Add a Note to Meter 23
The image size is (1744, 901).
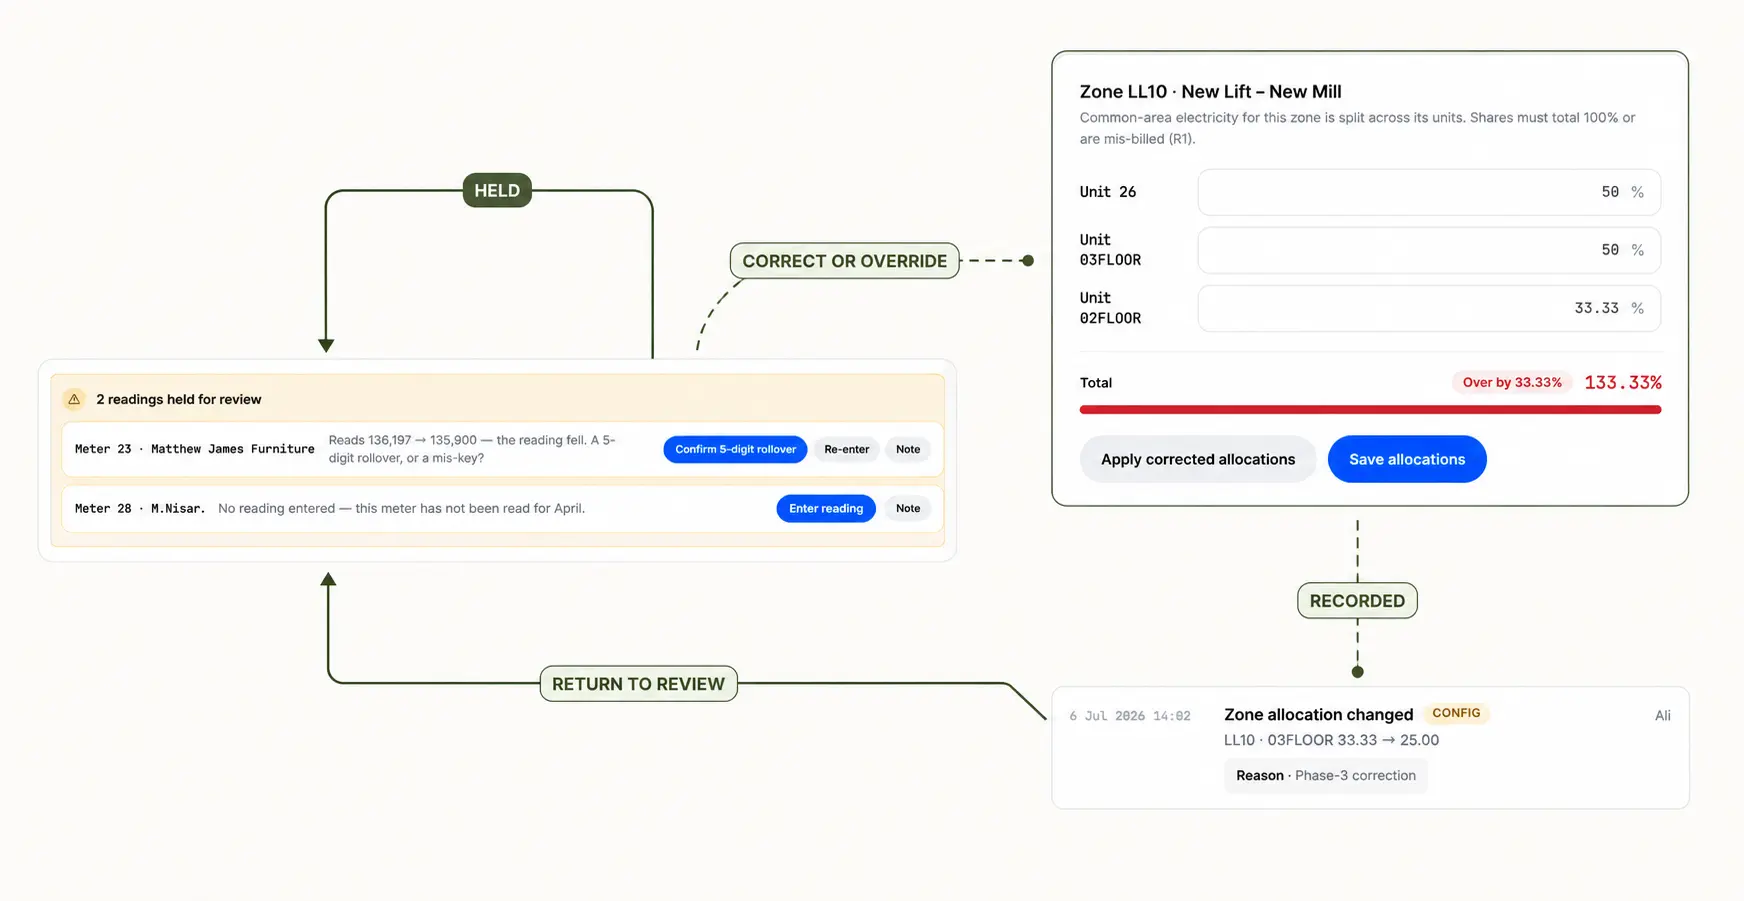(x=908, y=449)
